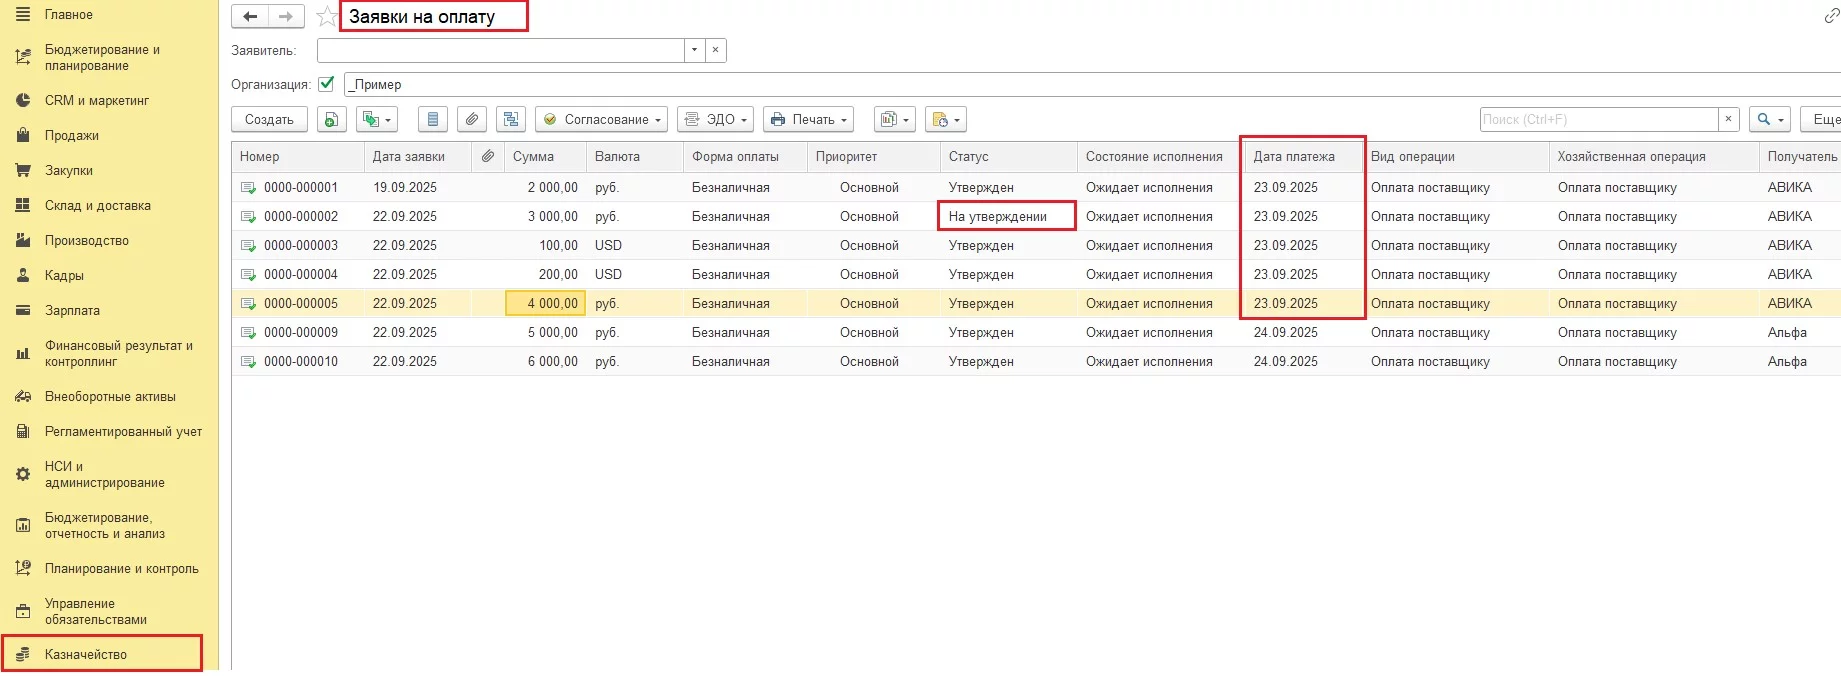The width and height of the screenshot is (1841, 676).
Task: Open Планирование и контроль section
Action: [121, 568]
